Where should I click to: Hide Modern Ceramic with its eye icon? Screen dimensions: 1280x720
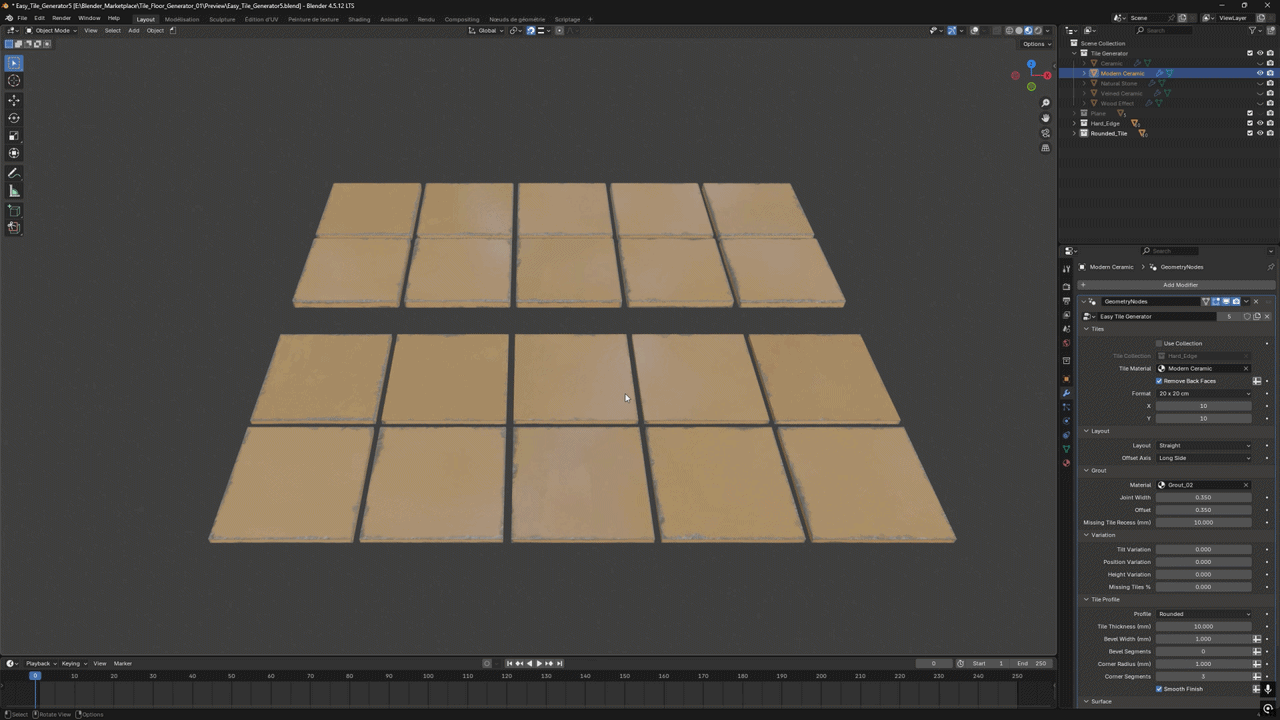[1259, 73]
